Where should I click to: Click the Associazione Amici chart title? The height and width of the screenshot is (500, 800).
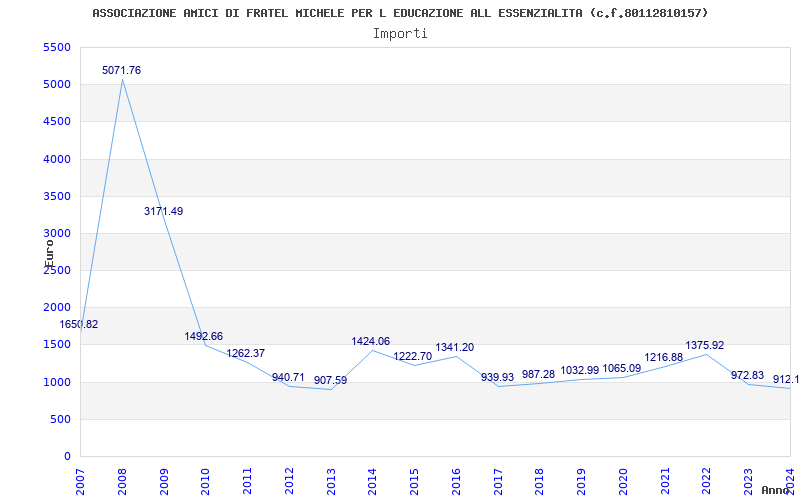pyautogui.click(x=400, y=13)
